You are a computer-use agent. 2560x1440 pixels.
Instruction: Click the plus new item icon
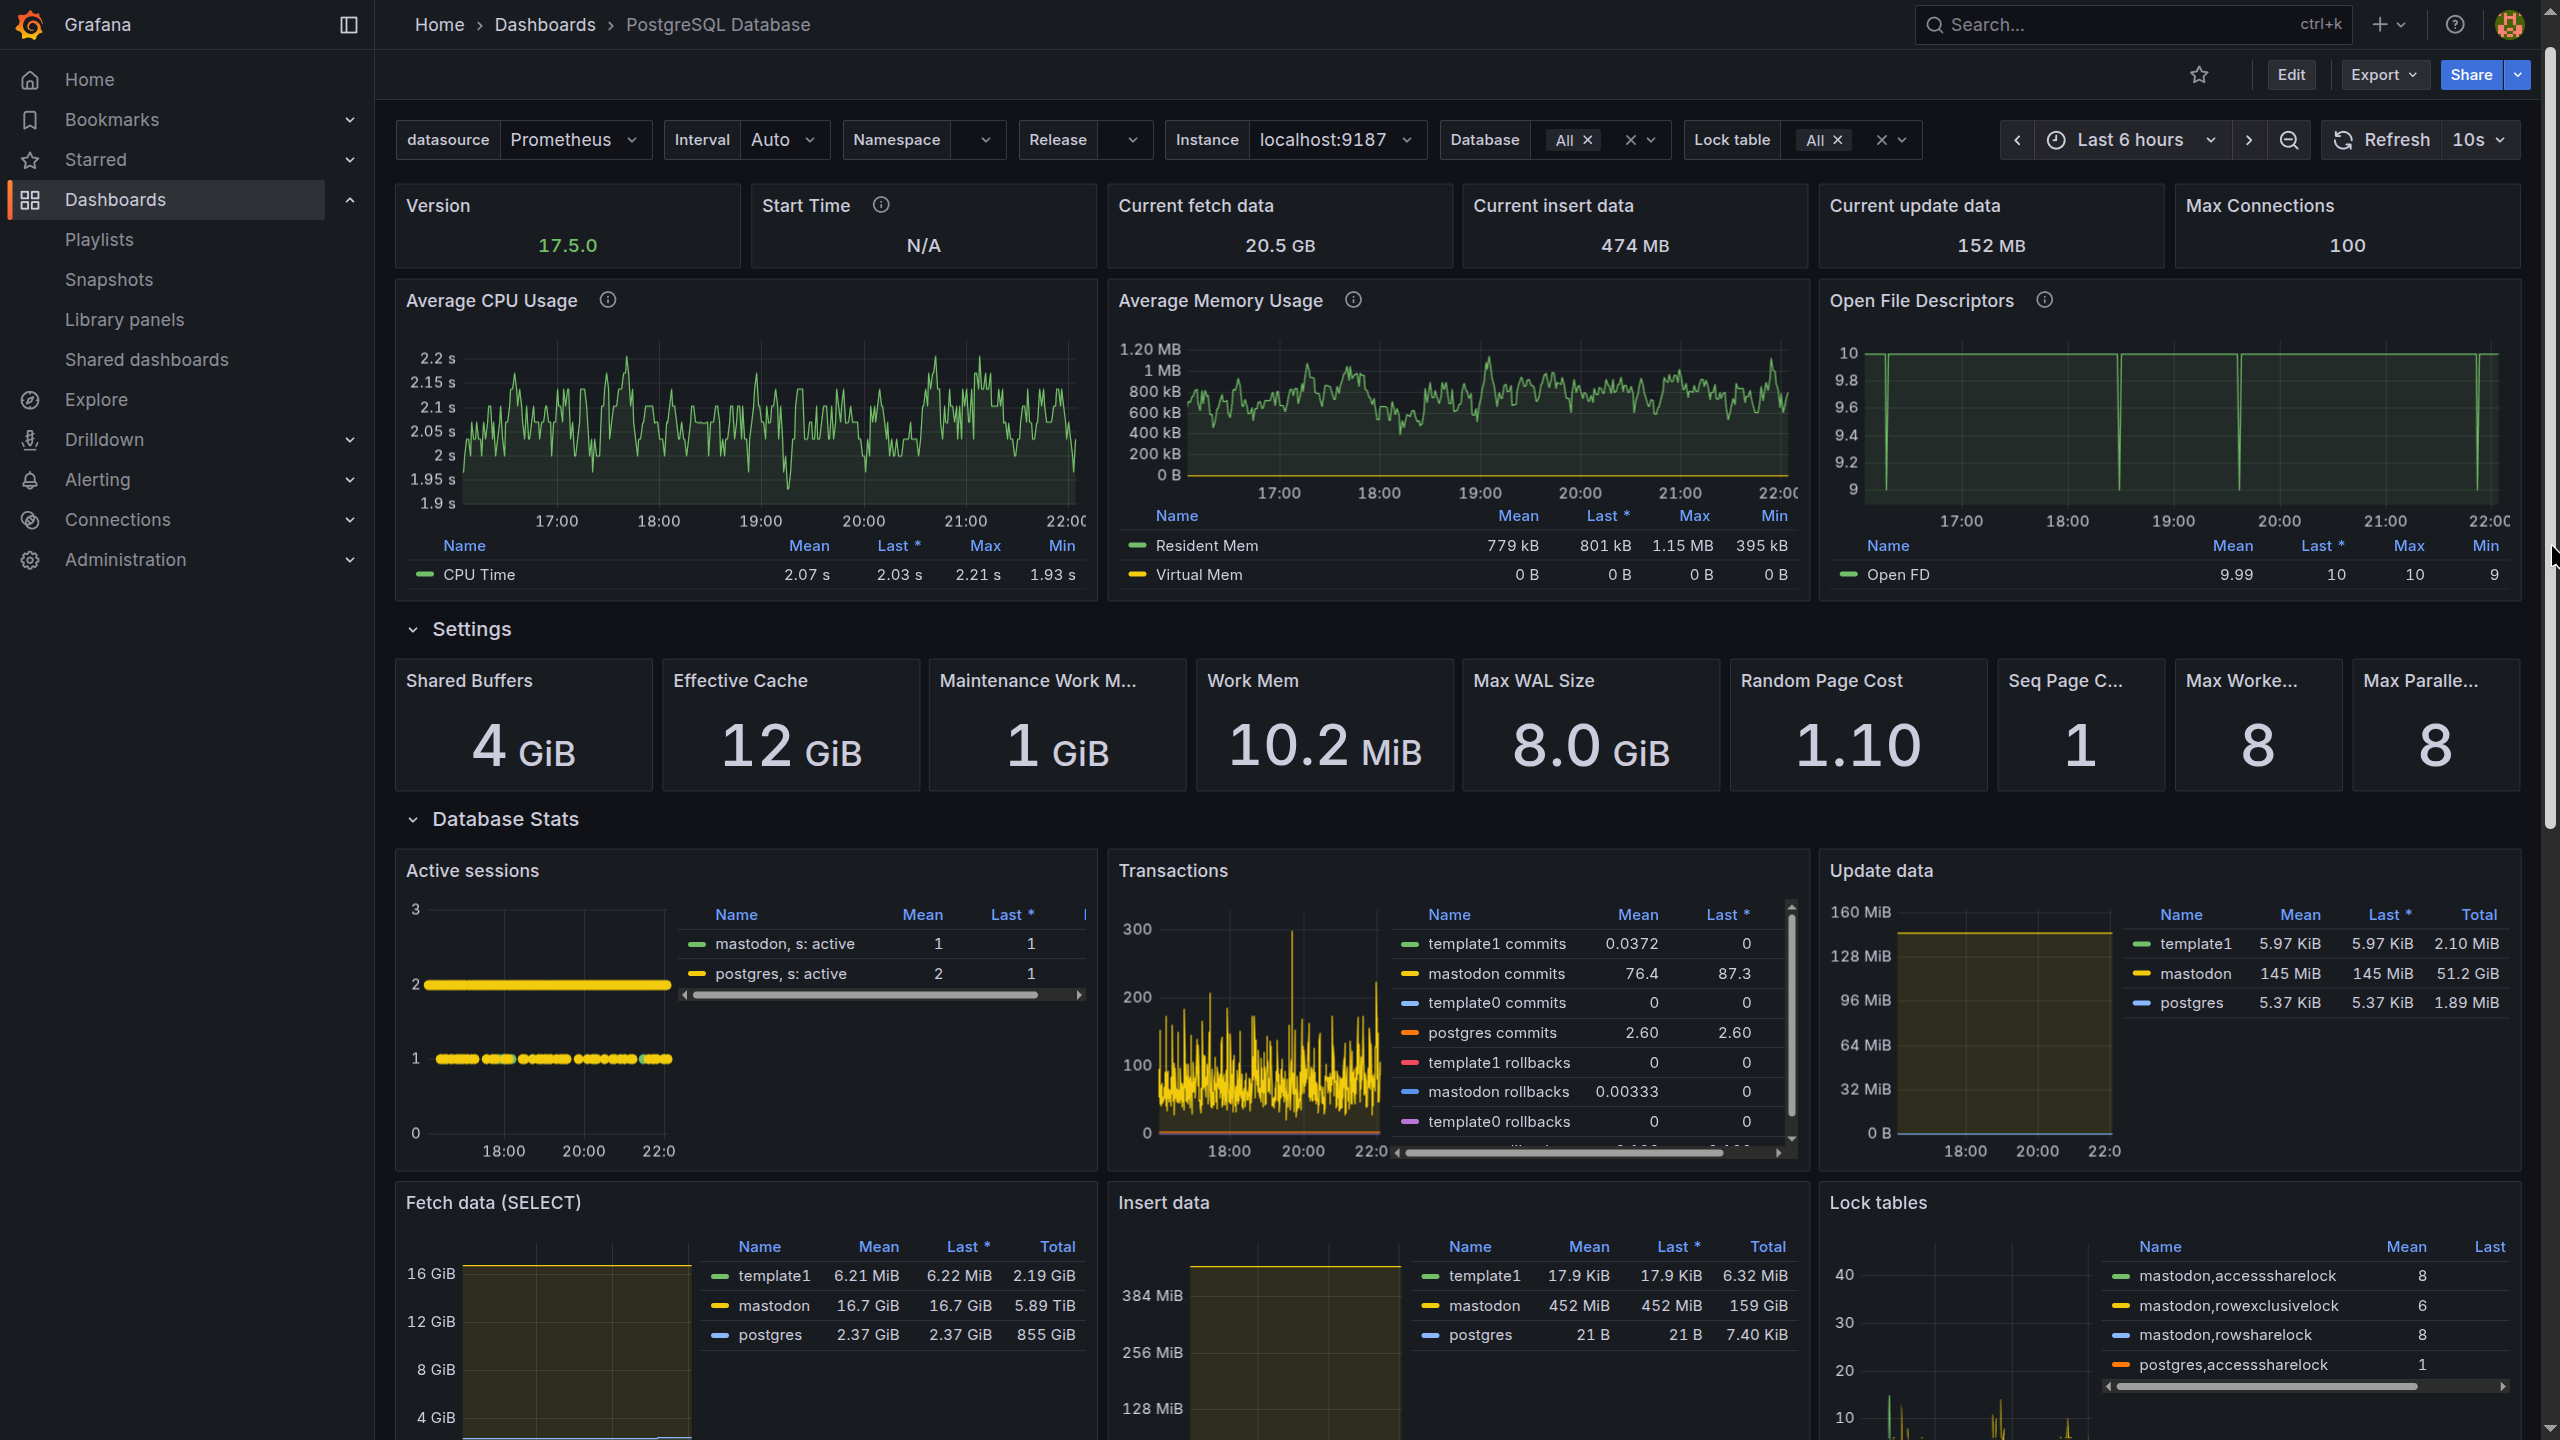click(x=2380, y=25)
